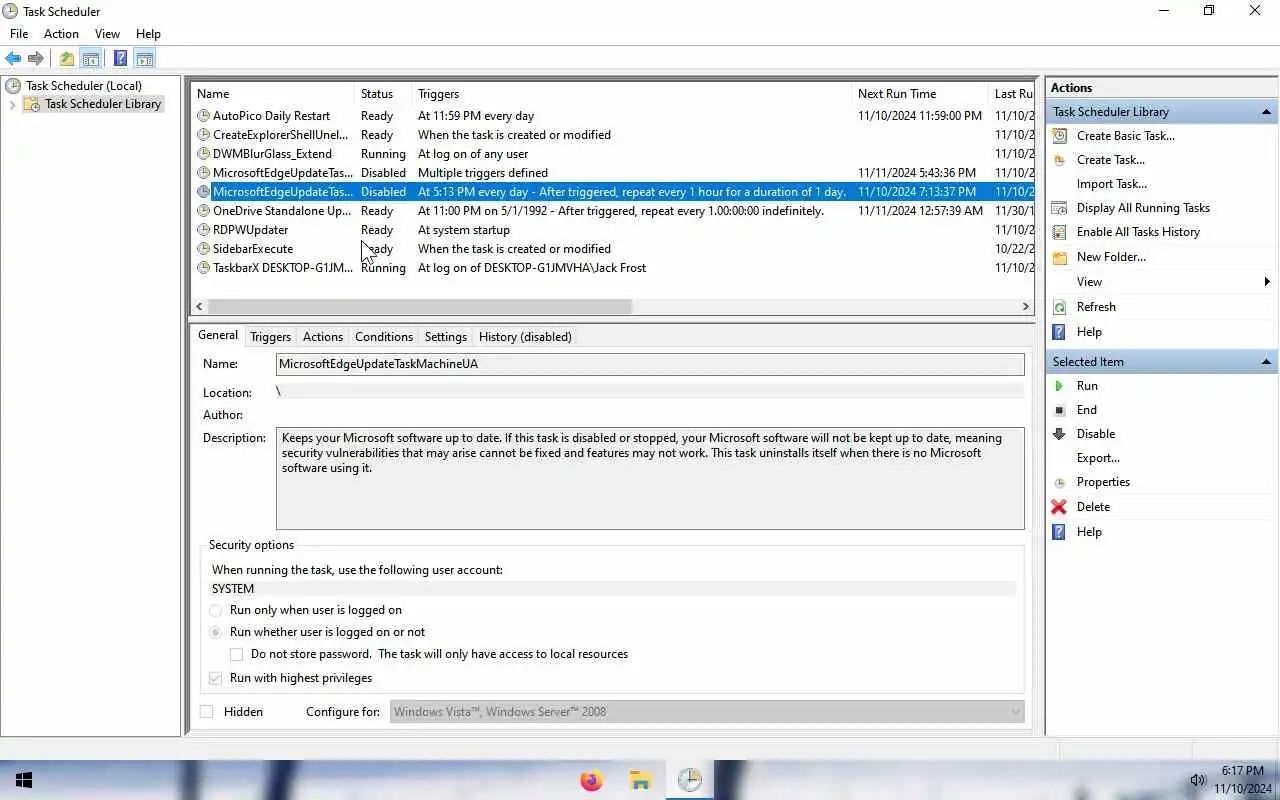Collapse the Task Scheduler Library actions section
This screenshot has height=800, width=1280.
pyautogui.click(x=1266, y=112)
